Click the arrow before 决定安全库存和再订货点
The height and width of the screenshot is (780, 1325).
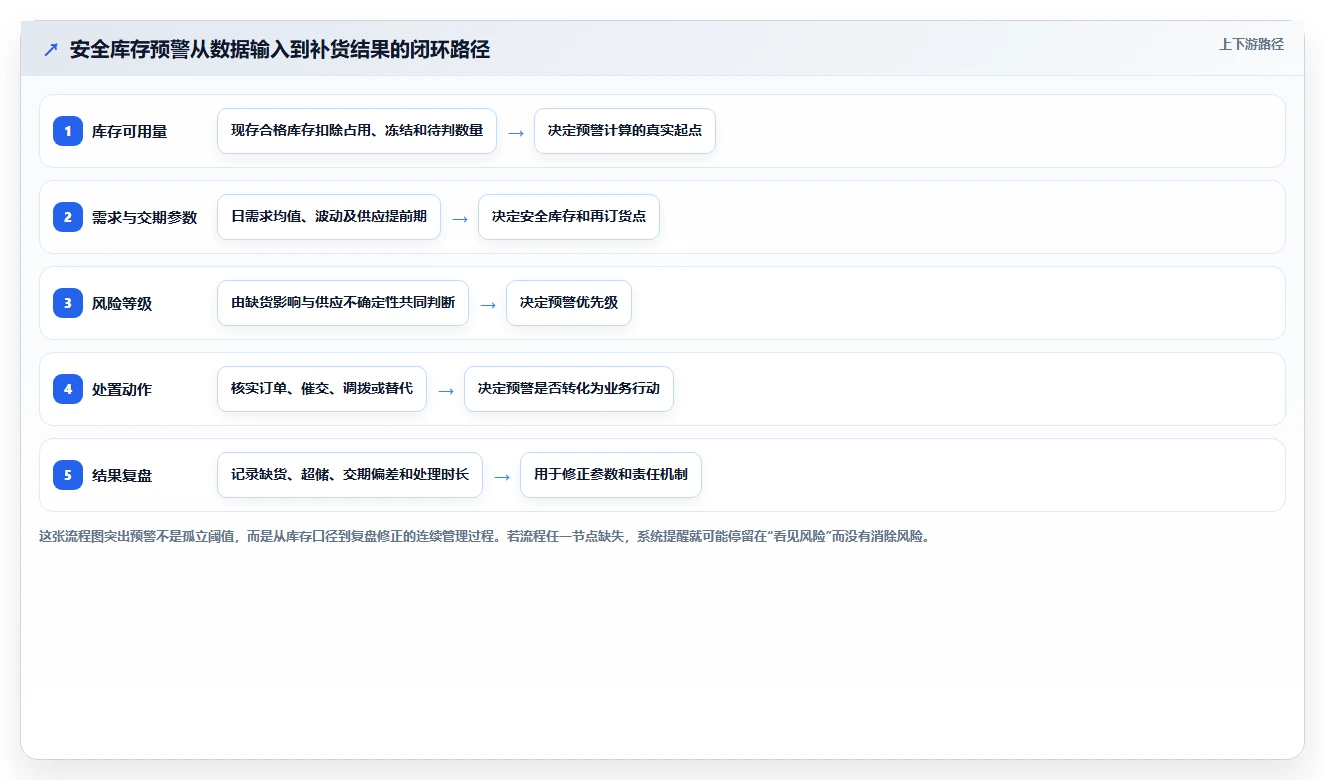[460, 218]
